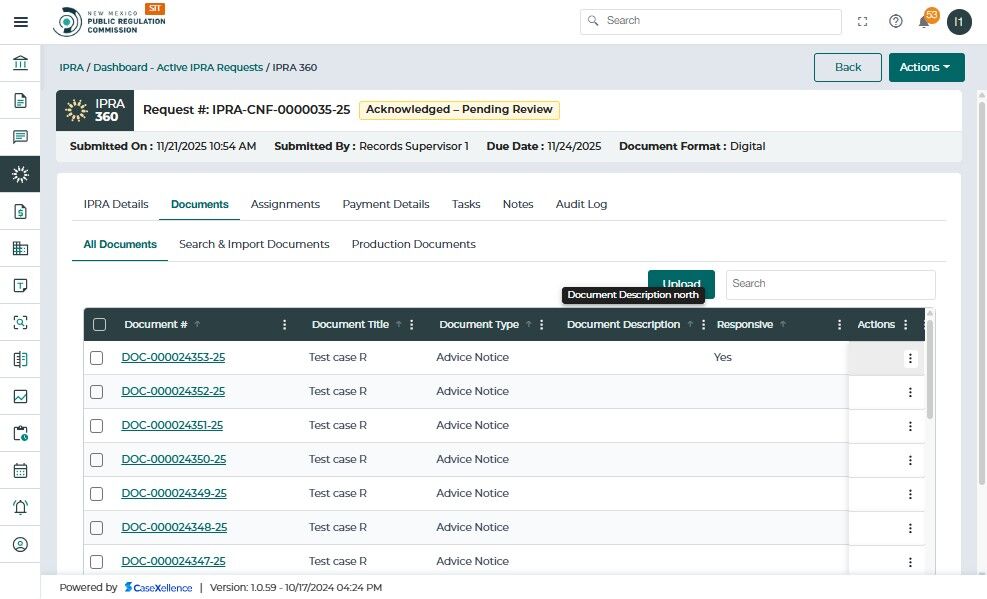The height and width of the screenshot is (599, 987).
Task: Click the documents table vertical scrollbar
Action: (x=930, y=370)
